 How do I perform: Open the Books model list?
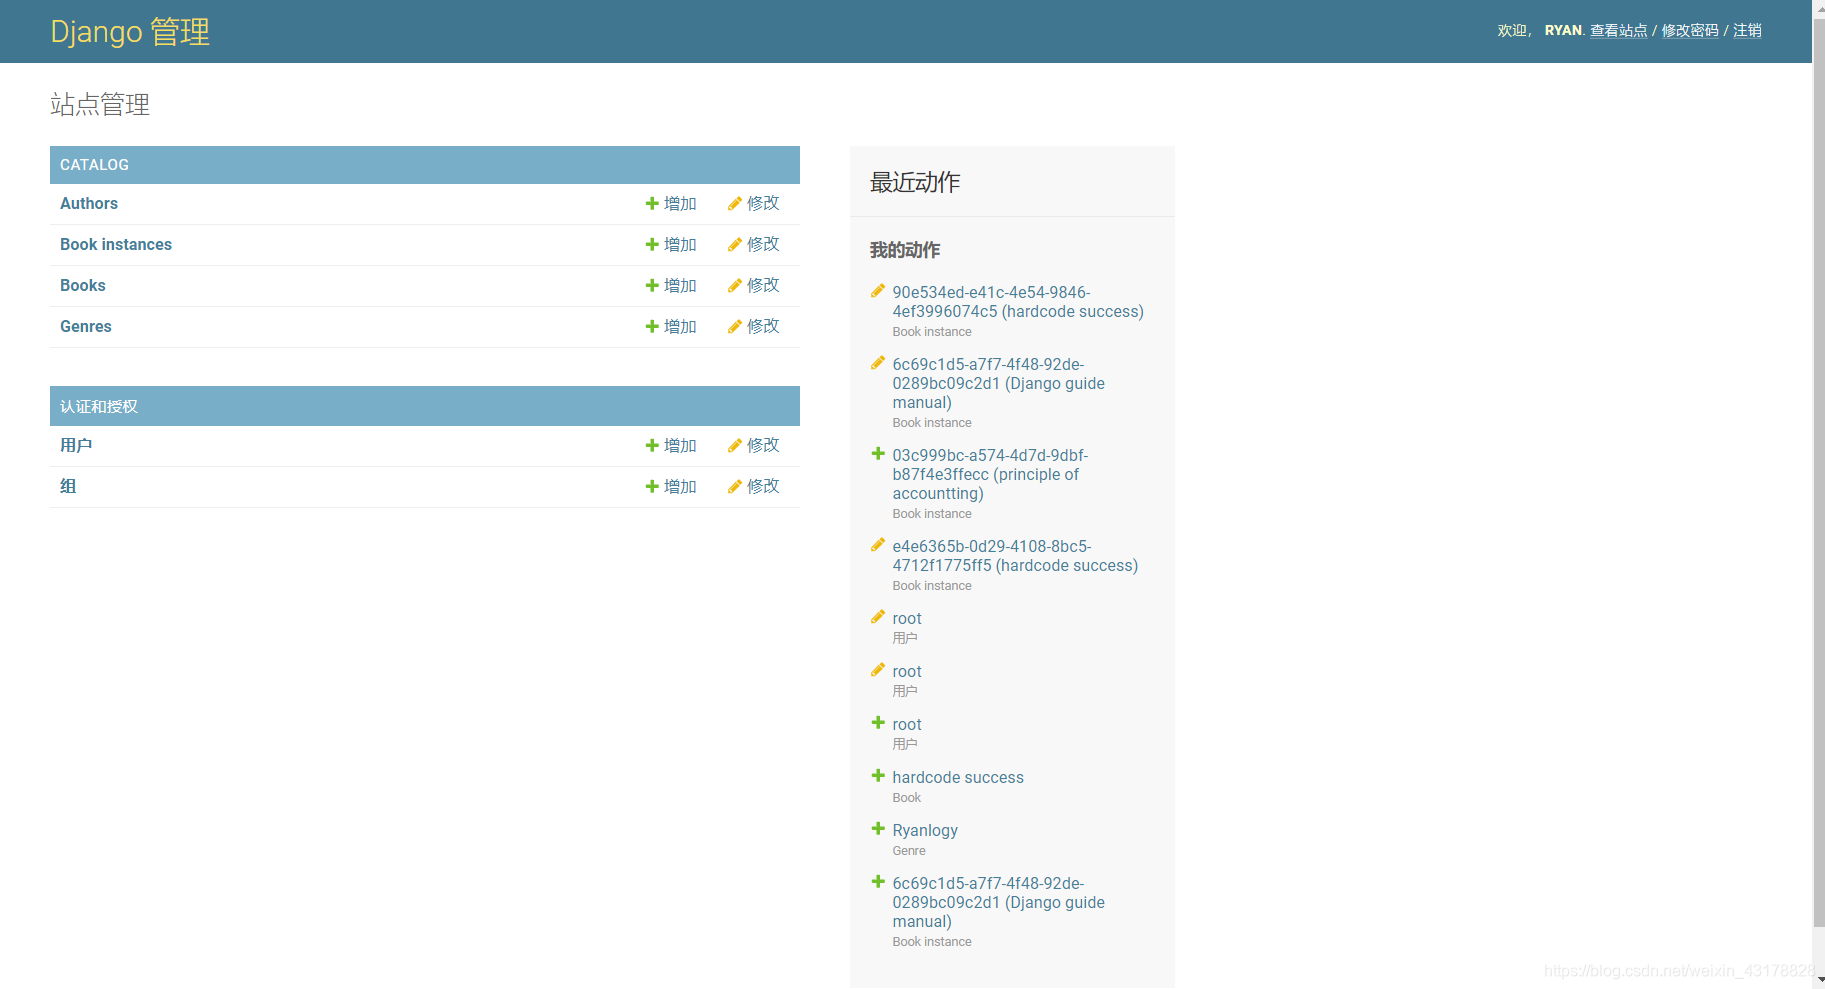tap(83, 285)
